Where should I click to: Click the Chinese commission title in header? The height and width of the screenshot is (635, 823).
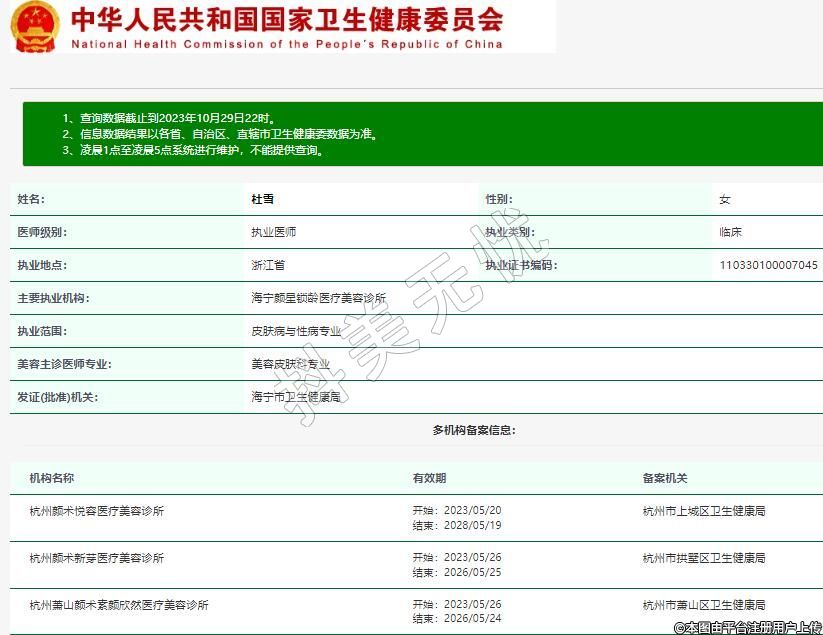[287, 19]
